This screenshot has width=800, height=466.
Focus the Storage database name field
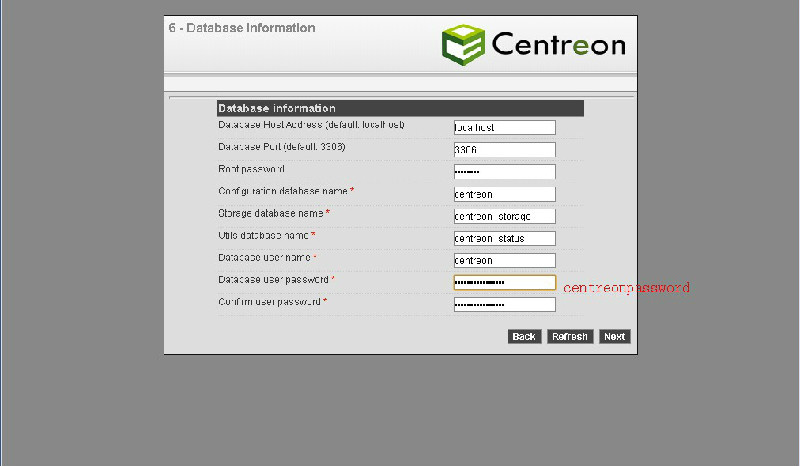(x=504, y=216)
